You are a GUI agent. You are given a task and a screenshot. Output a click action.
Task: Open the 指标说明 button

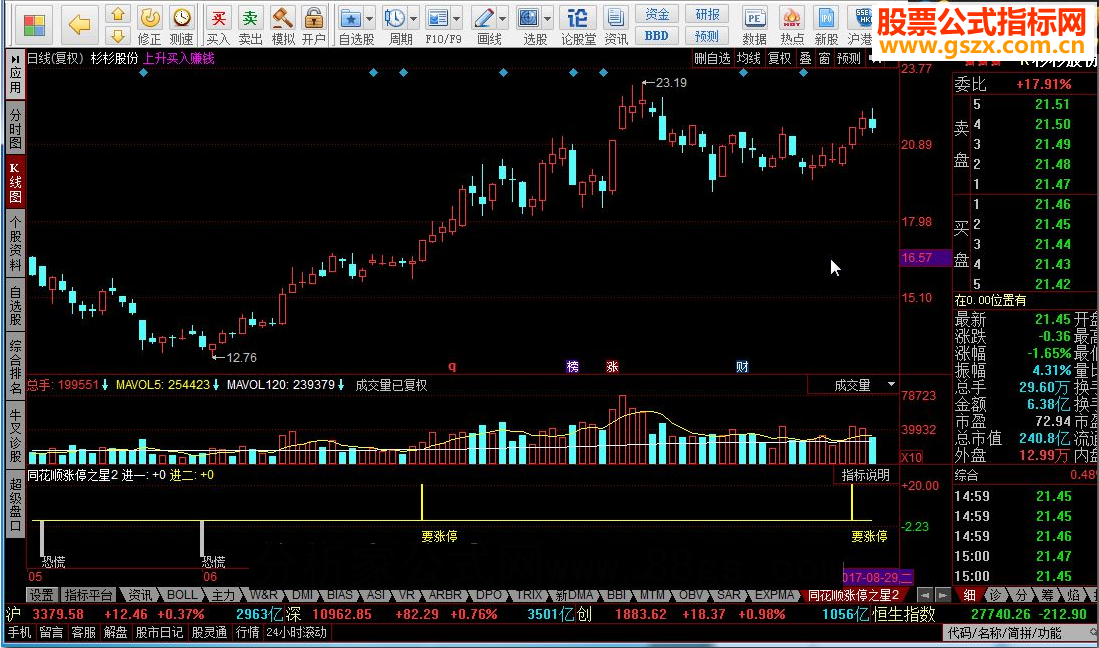pos(866,475)
